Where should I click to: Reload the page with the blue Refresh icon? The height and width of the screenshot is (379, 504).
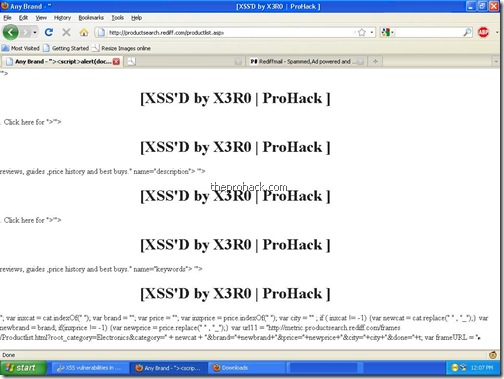pos(49,32)
